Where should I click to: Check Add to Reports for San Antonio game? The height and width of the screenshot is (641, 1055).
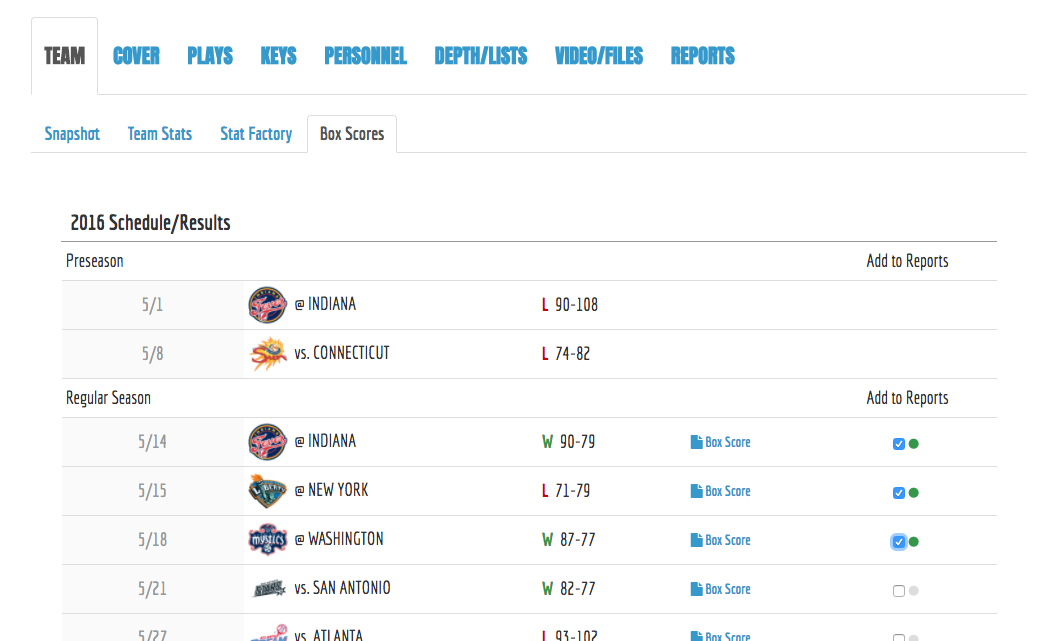point(899,591)
